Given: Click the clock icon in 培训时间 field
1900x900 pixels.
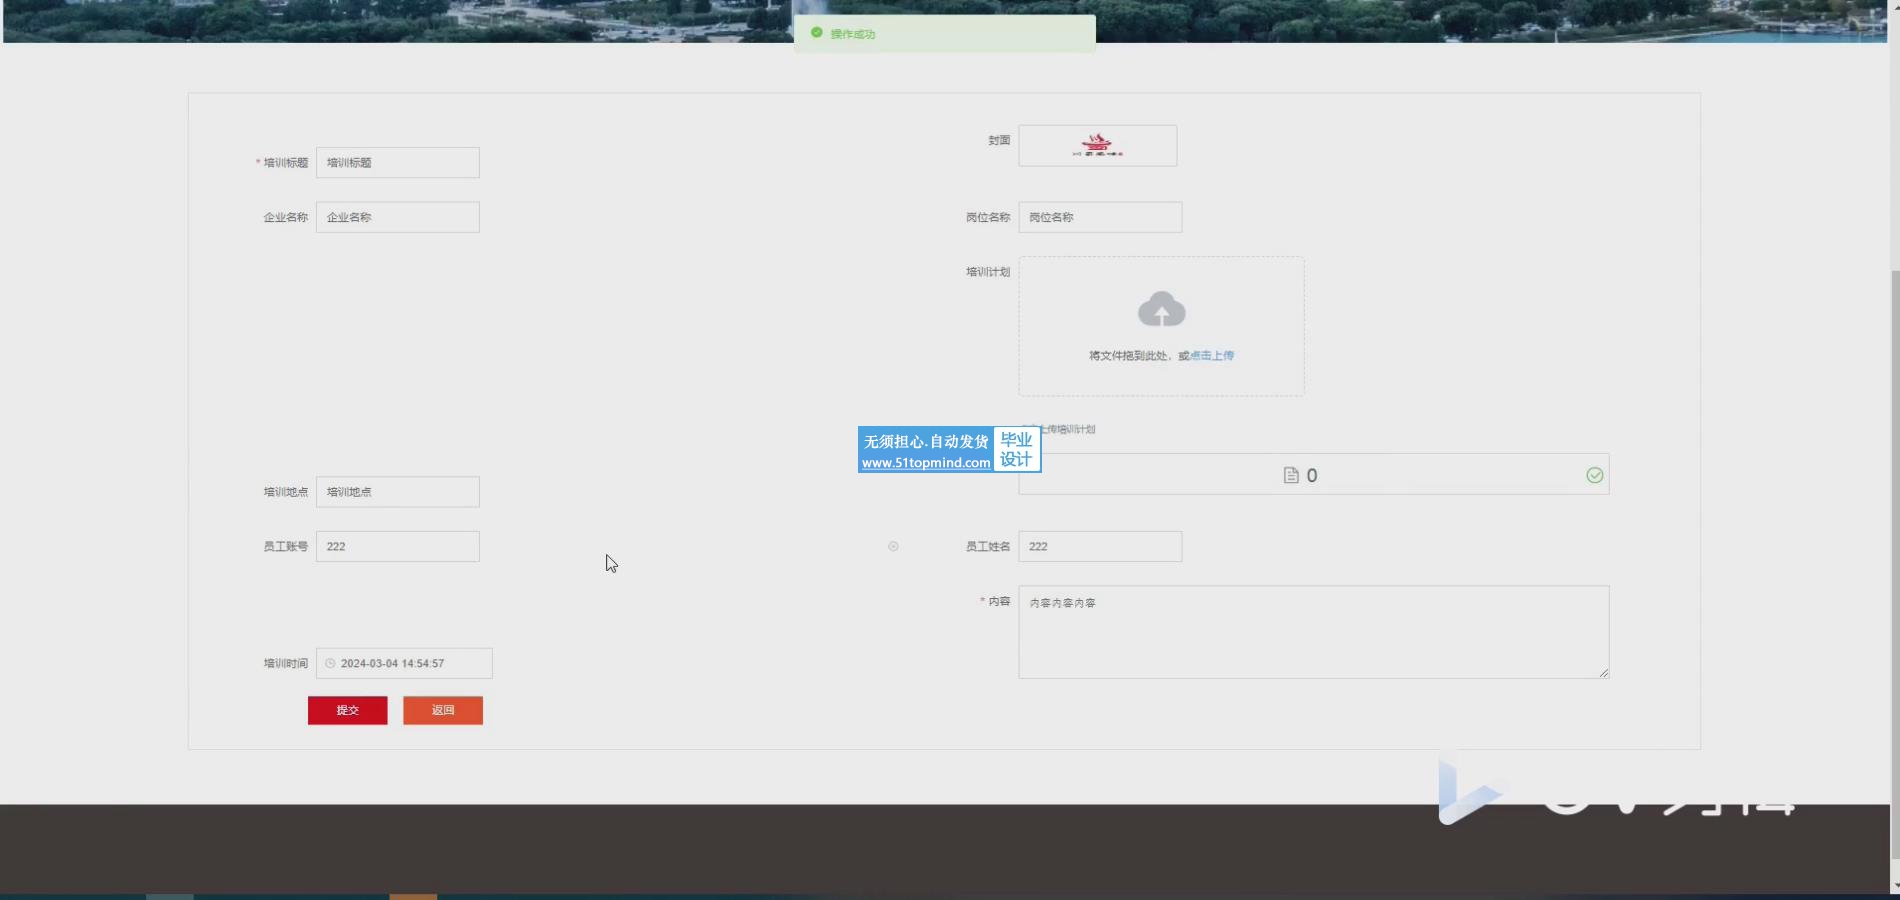Looking at the screenshot, I should (330, 663).
